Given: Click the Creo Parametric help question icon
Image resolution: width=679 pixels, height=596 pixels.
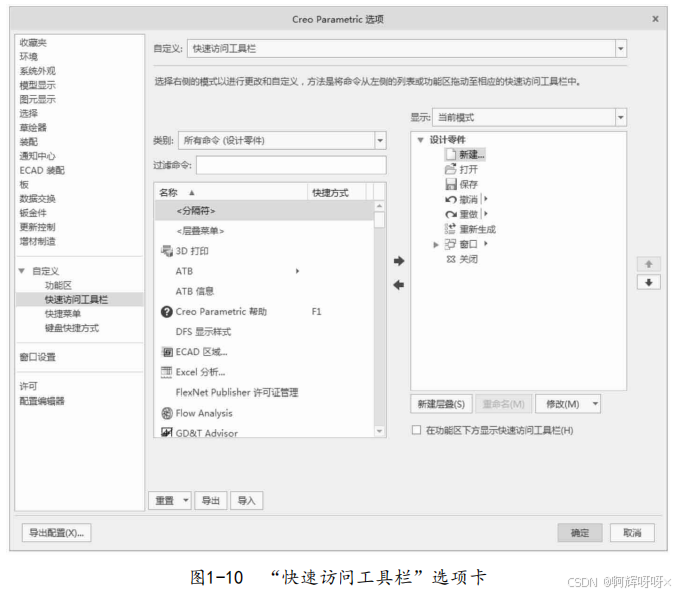Looking at the screenshot, I should (167, 311).
